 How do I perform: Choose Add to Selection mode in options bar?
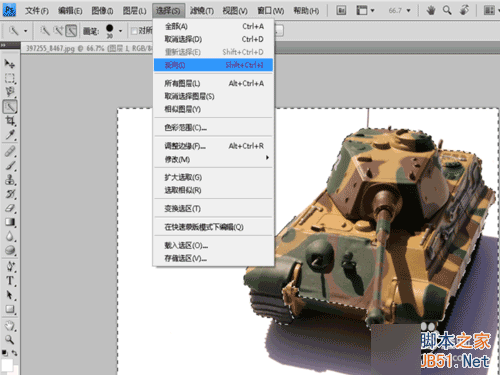pos(58,31)
